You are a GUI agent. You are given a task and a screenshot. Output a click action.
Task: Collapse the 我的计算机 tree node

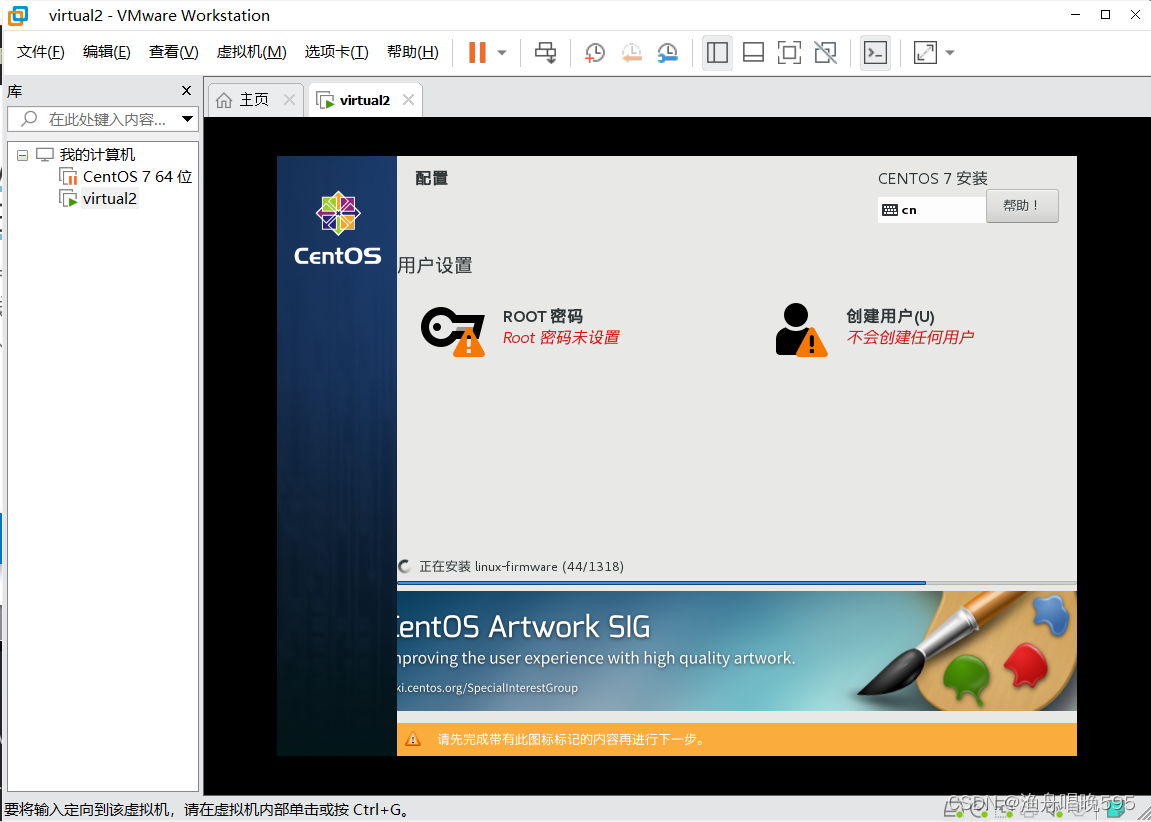coord(23,155)
